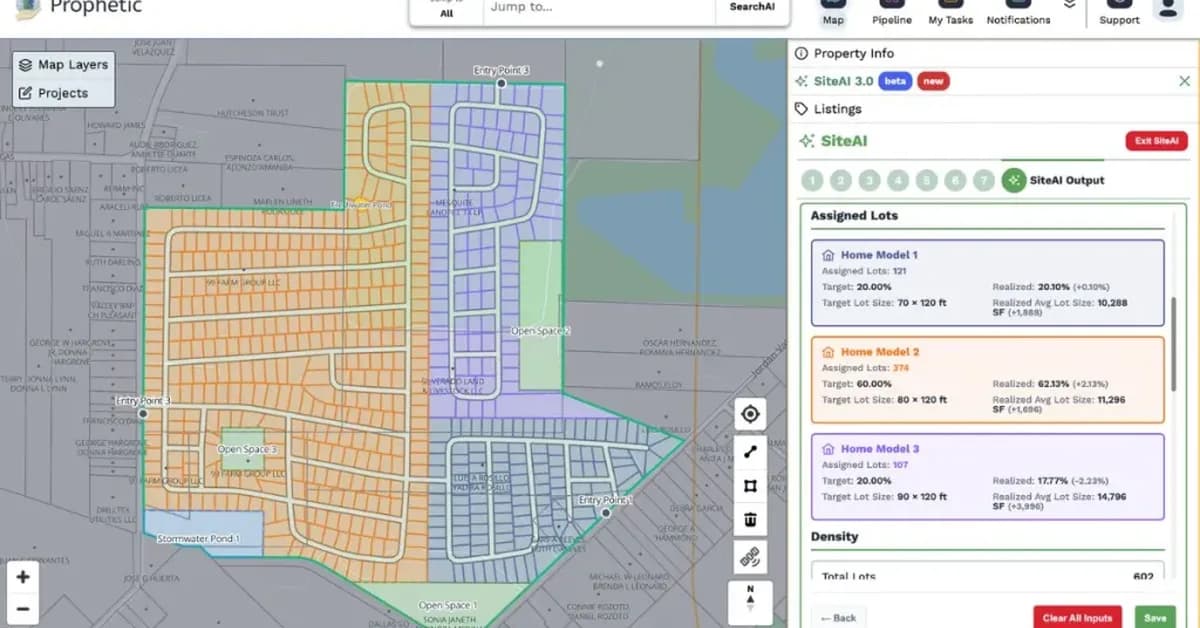1200x628 pixels.
Task: Select the polygon shape drawing tool
Action: pyautogui.click(x=750, y=486)
